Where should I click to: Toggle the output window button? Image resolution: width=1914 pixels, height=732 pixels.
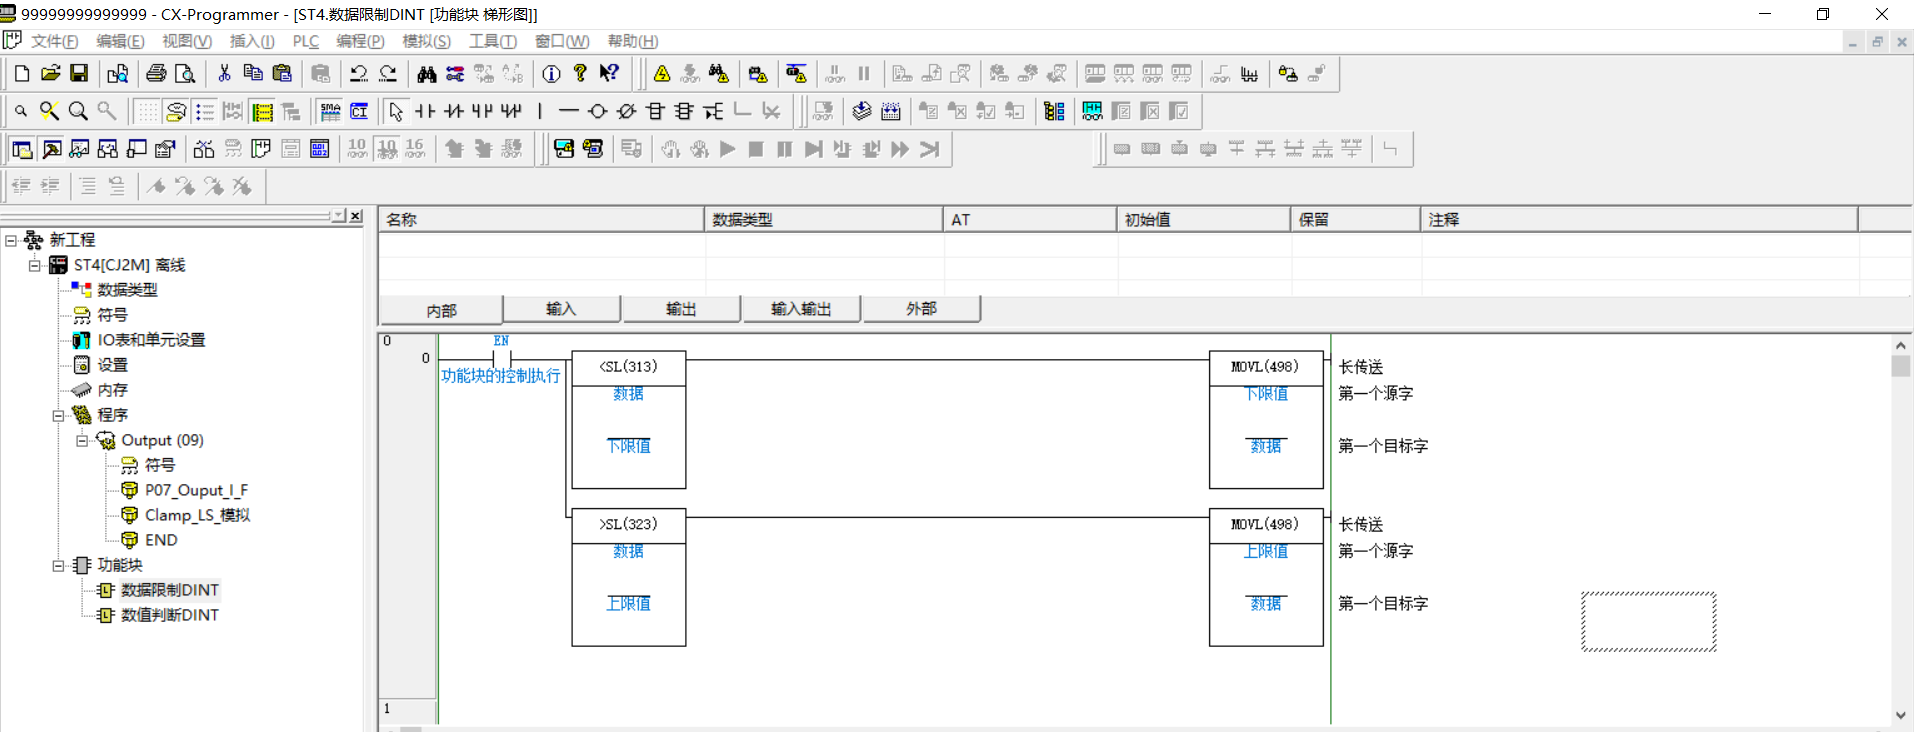51,149
